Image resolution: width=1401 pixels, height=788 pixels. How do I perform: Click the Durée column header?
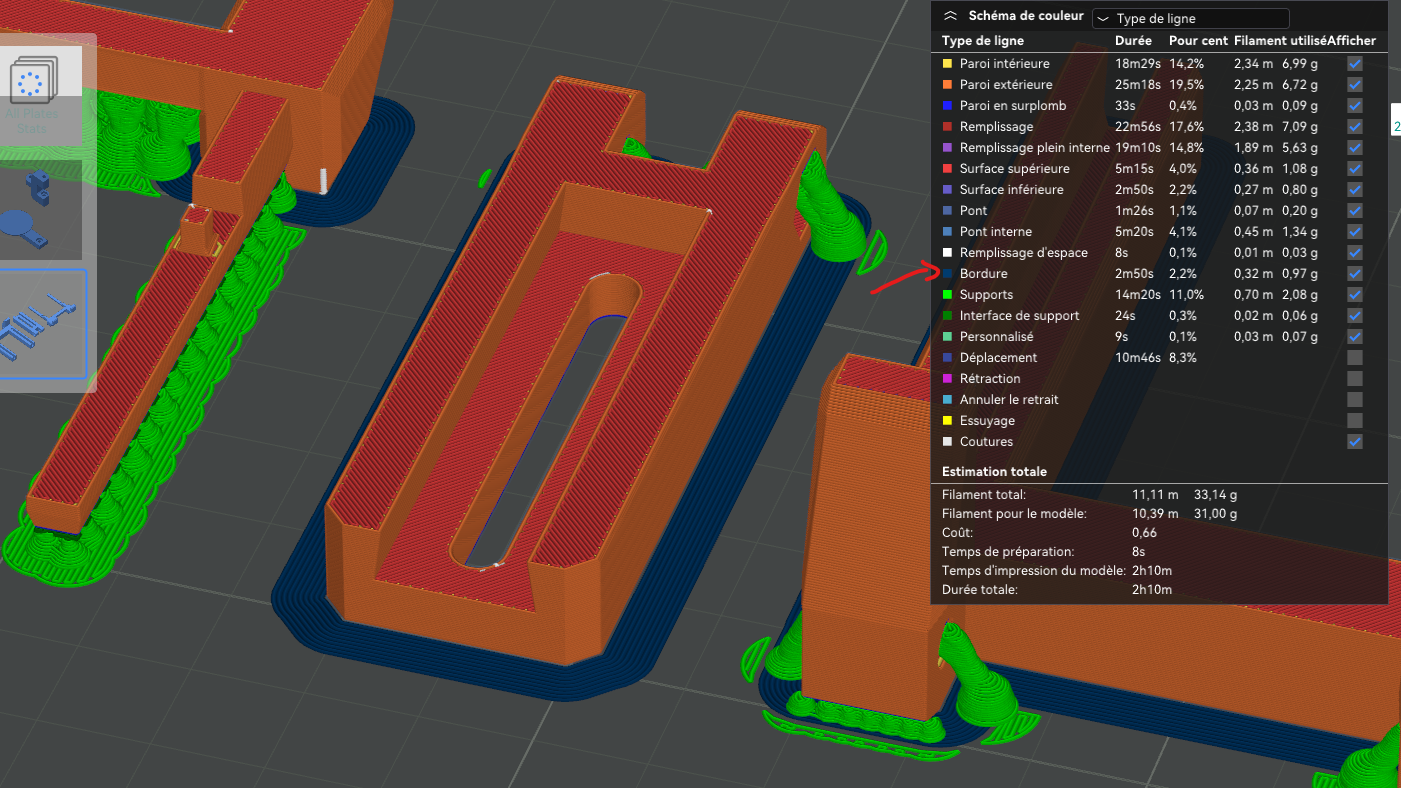[1133, 41]
